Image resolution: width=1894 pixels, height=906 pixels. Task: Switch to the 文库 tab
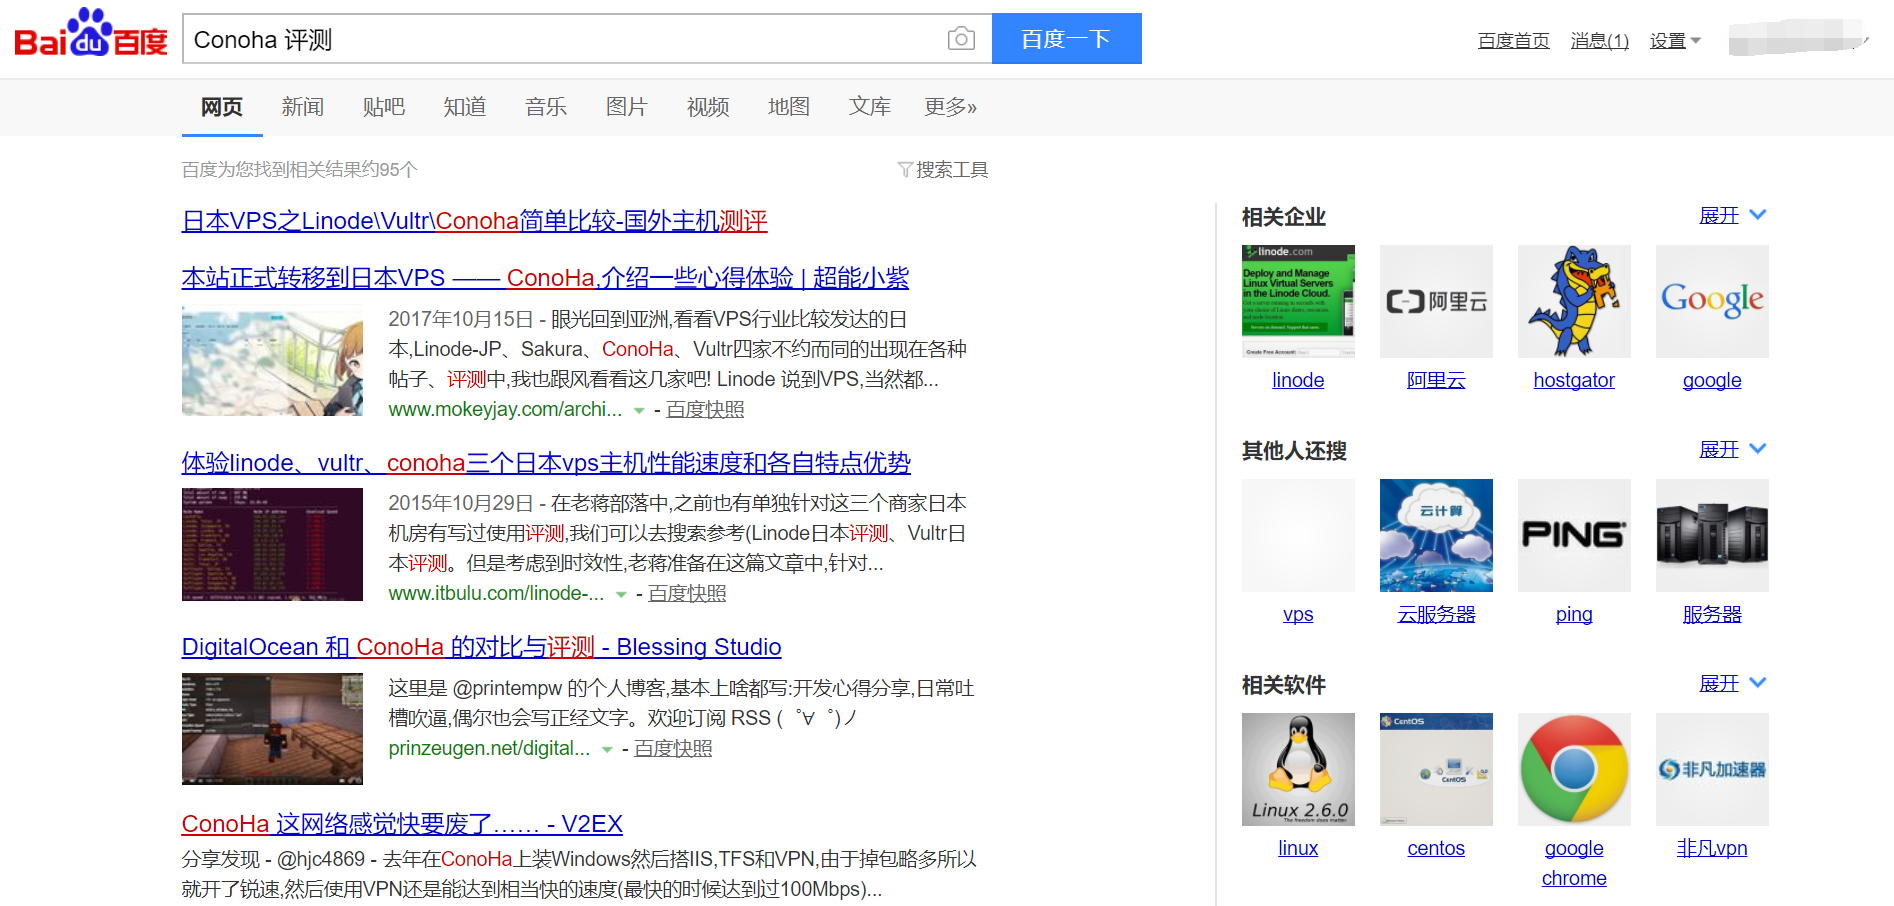870,107
